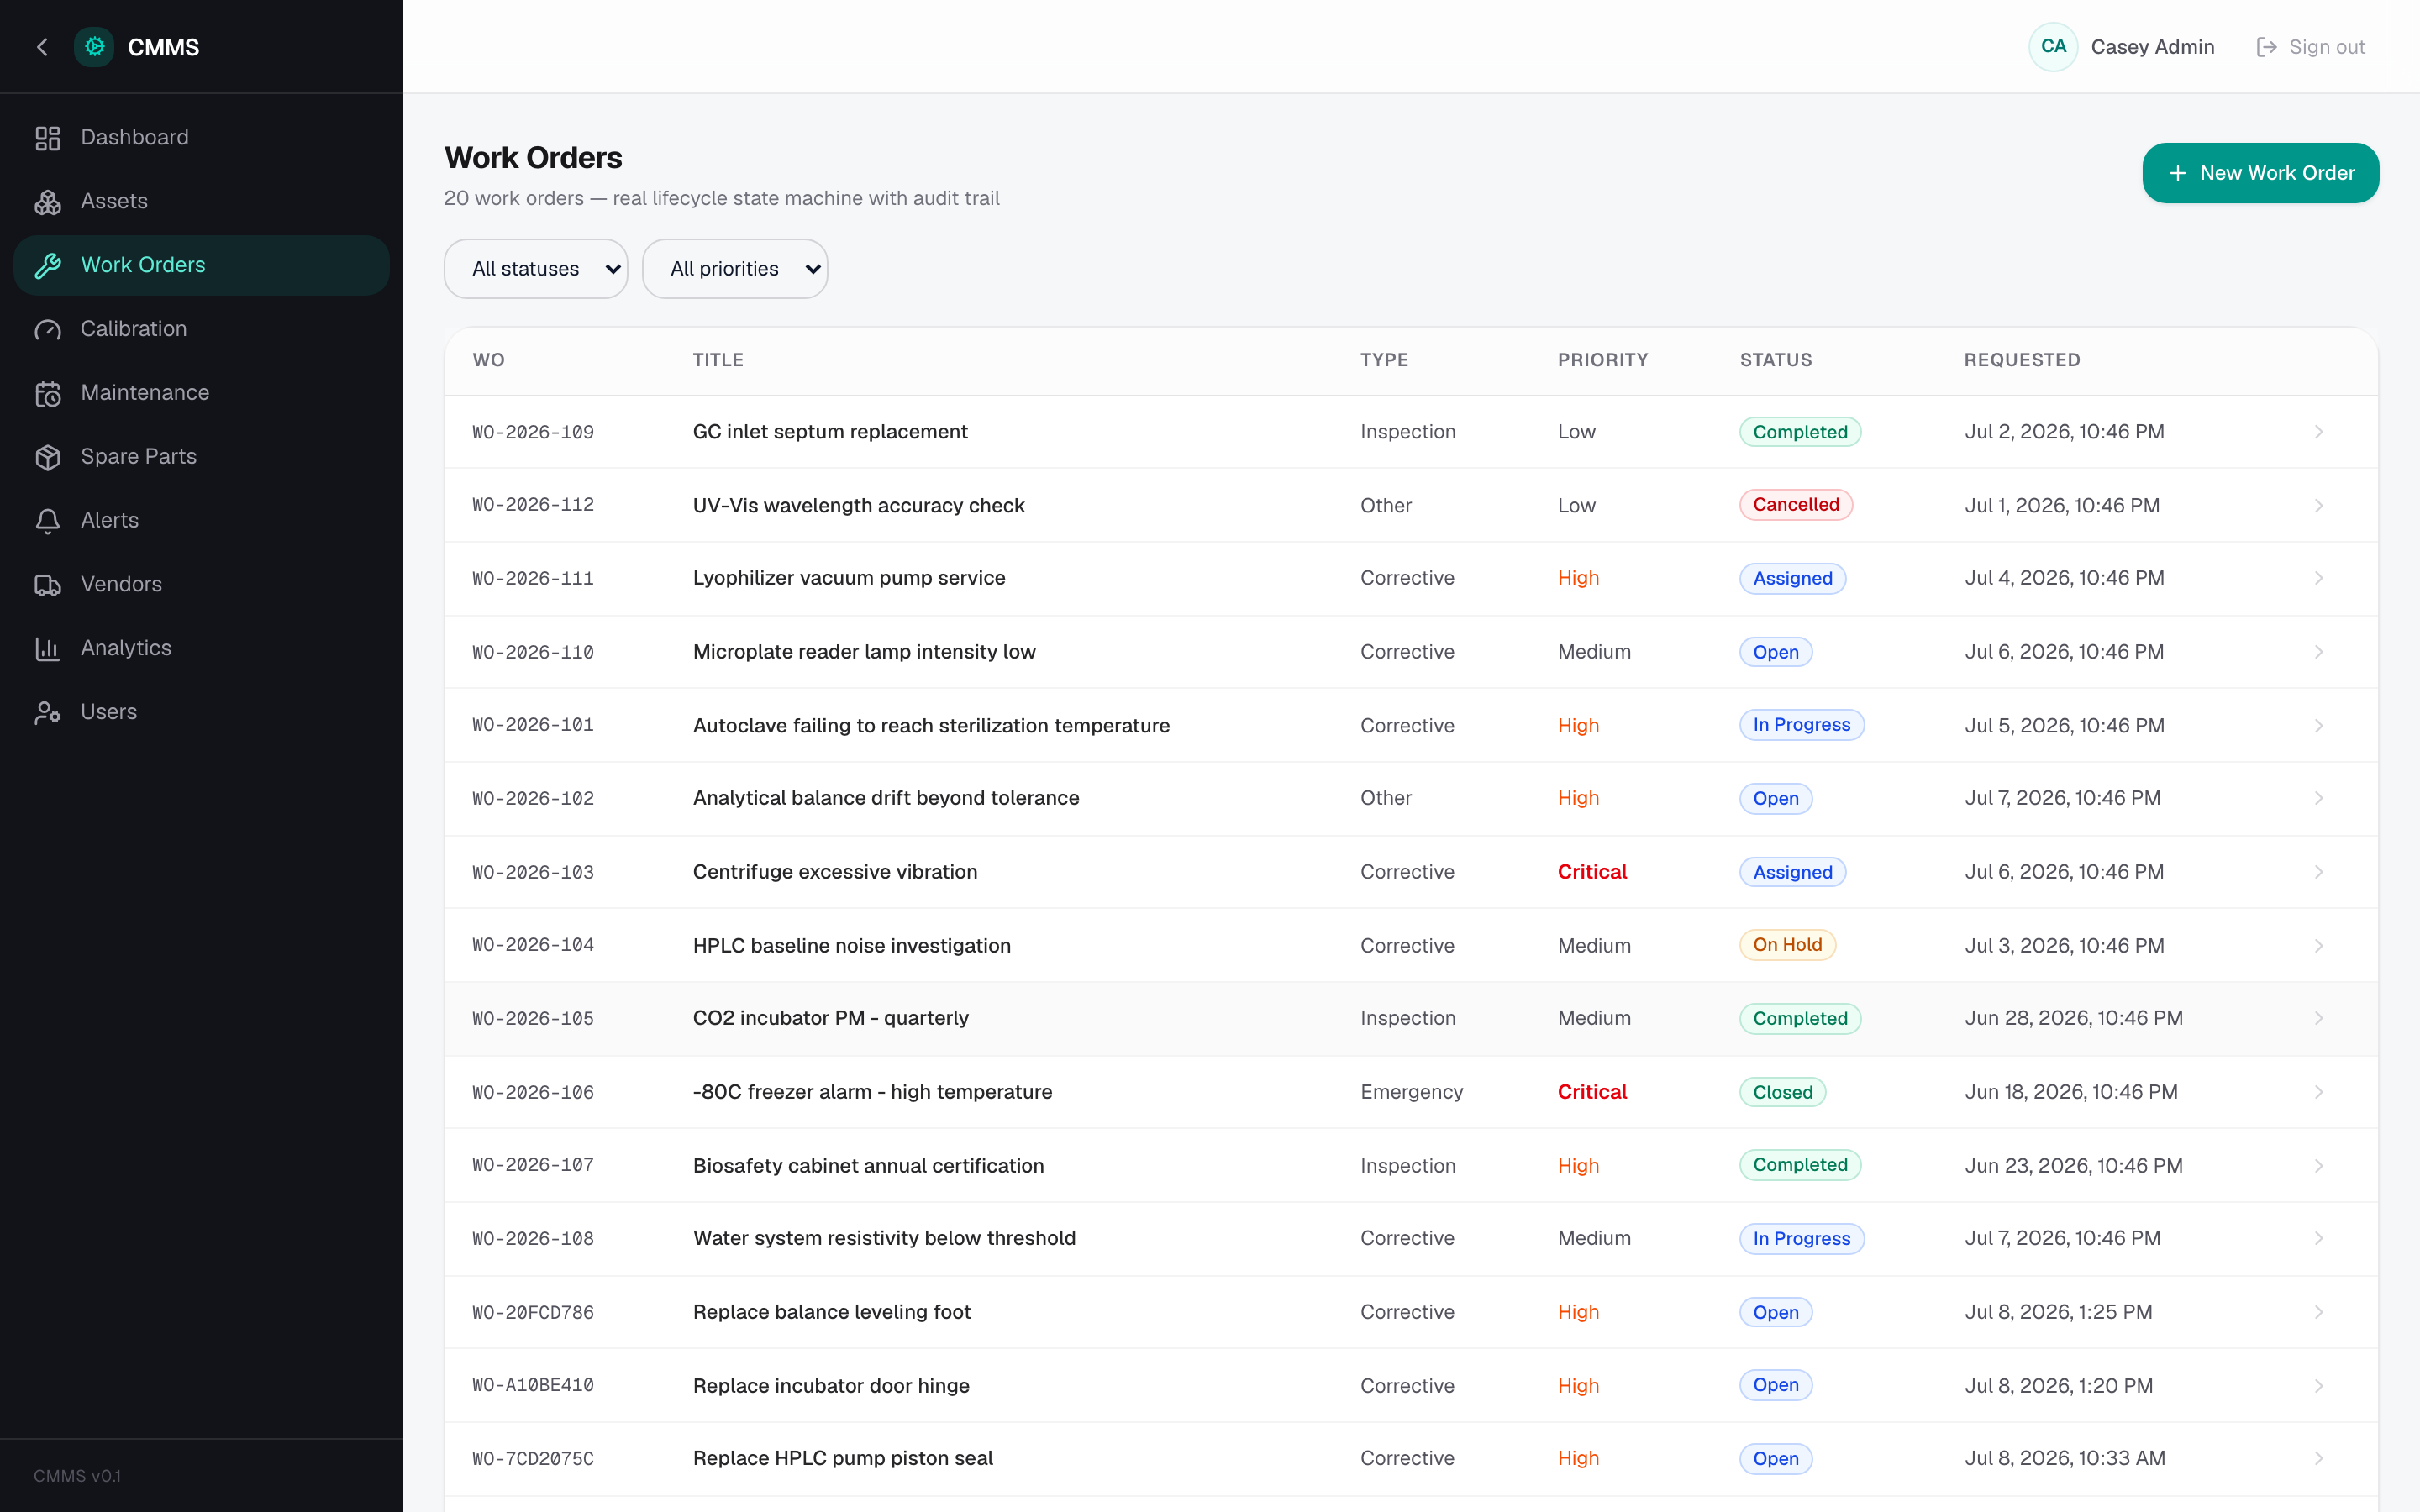Open Biosafety cabinet annual certification order

(868, 1166)
